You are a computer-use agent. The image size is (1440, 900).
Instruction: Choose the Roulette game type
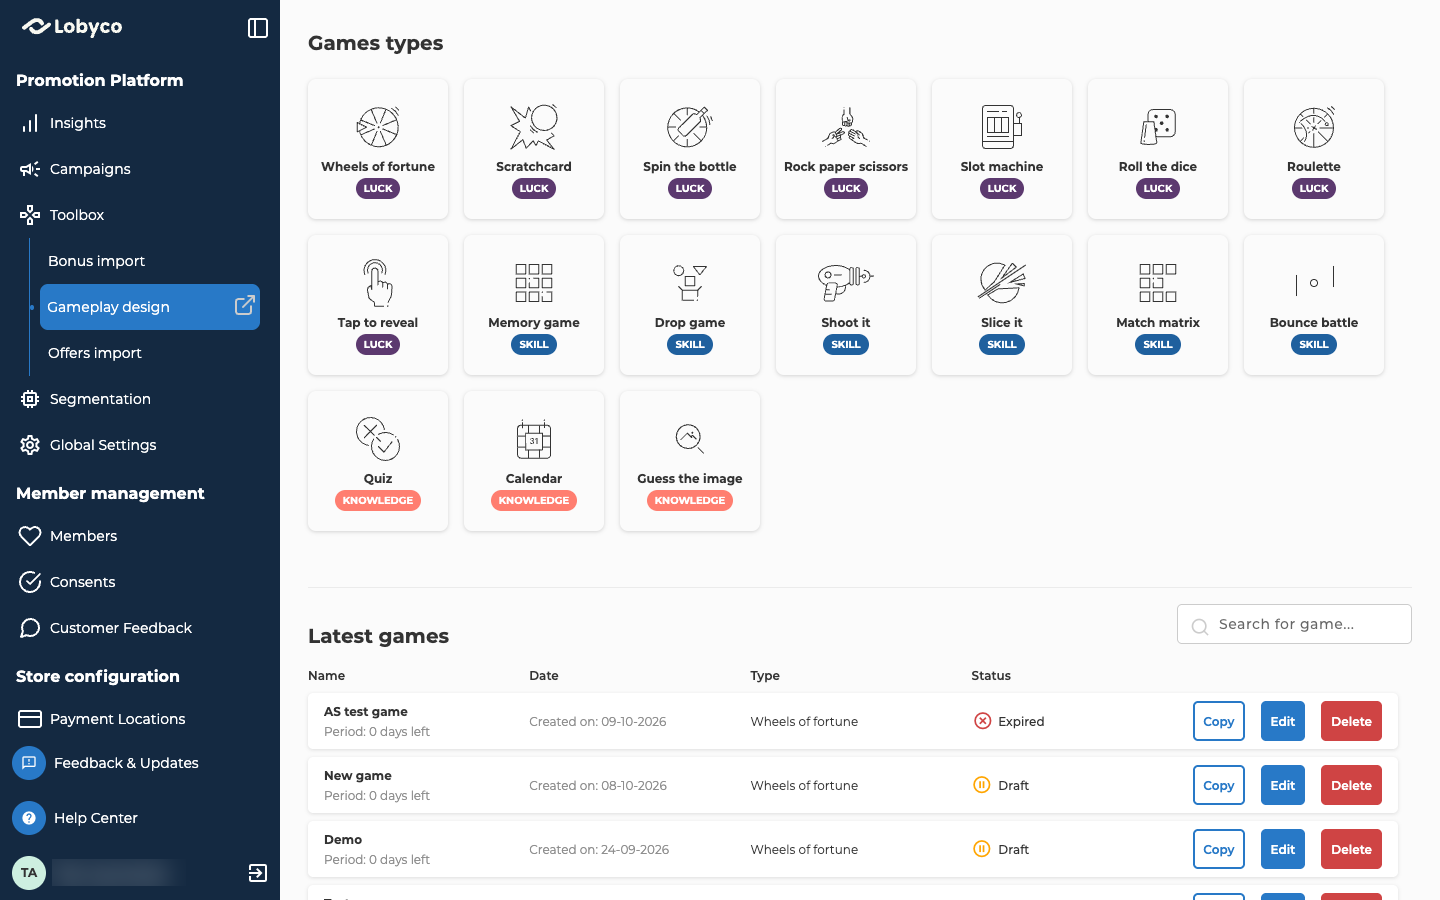point(1314,149)
